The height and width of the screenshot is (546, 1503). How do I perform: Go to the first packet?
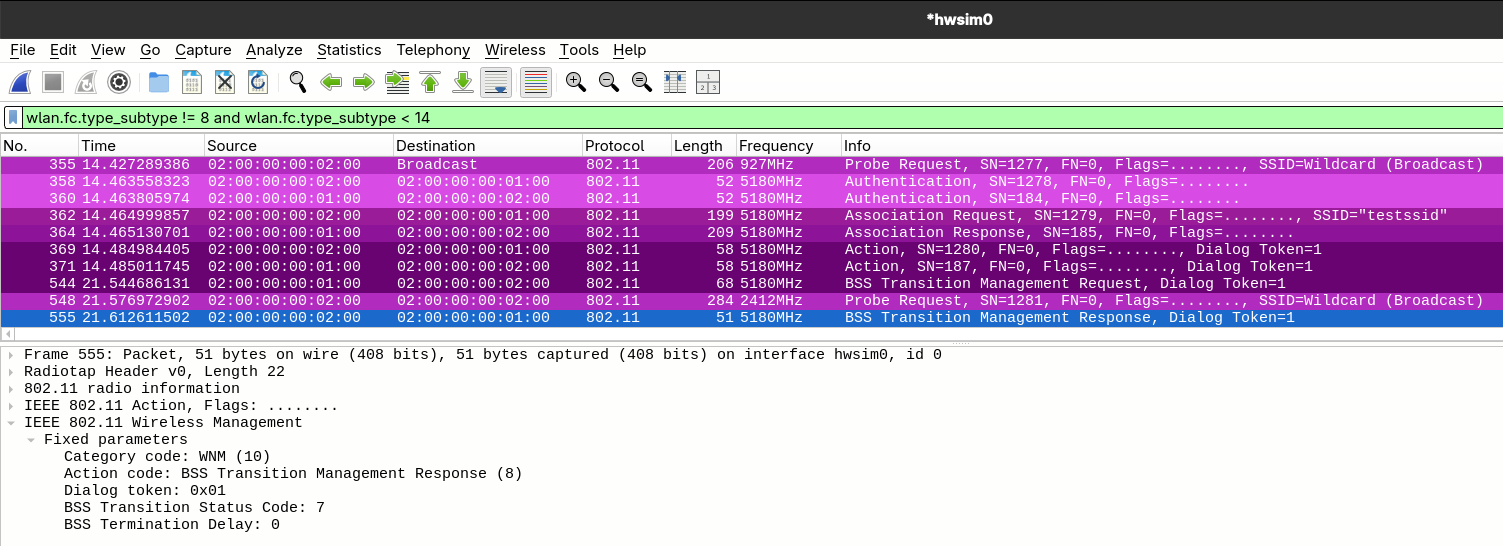click(x=430, y=82)
